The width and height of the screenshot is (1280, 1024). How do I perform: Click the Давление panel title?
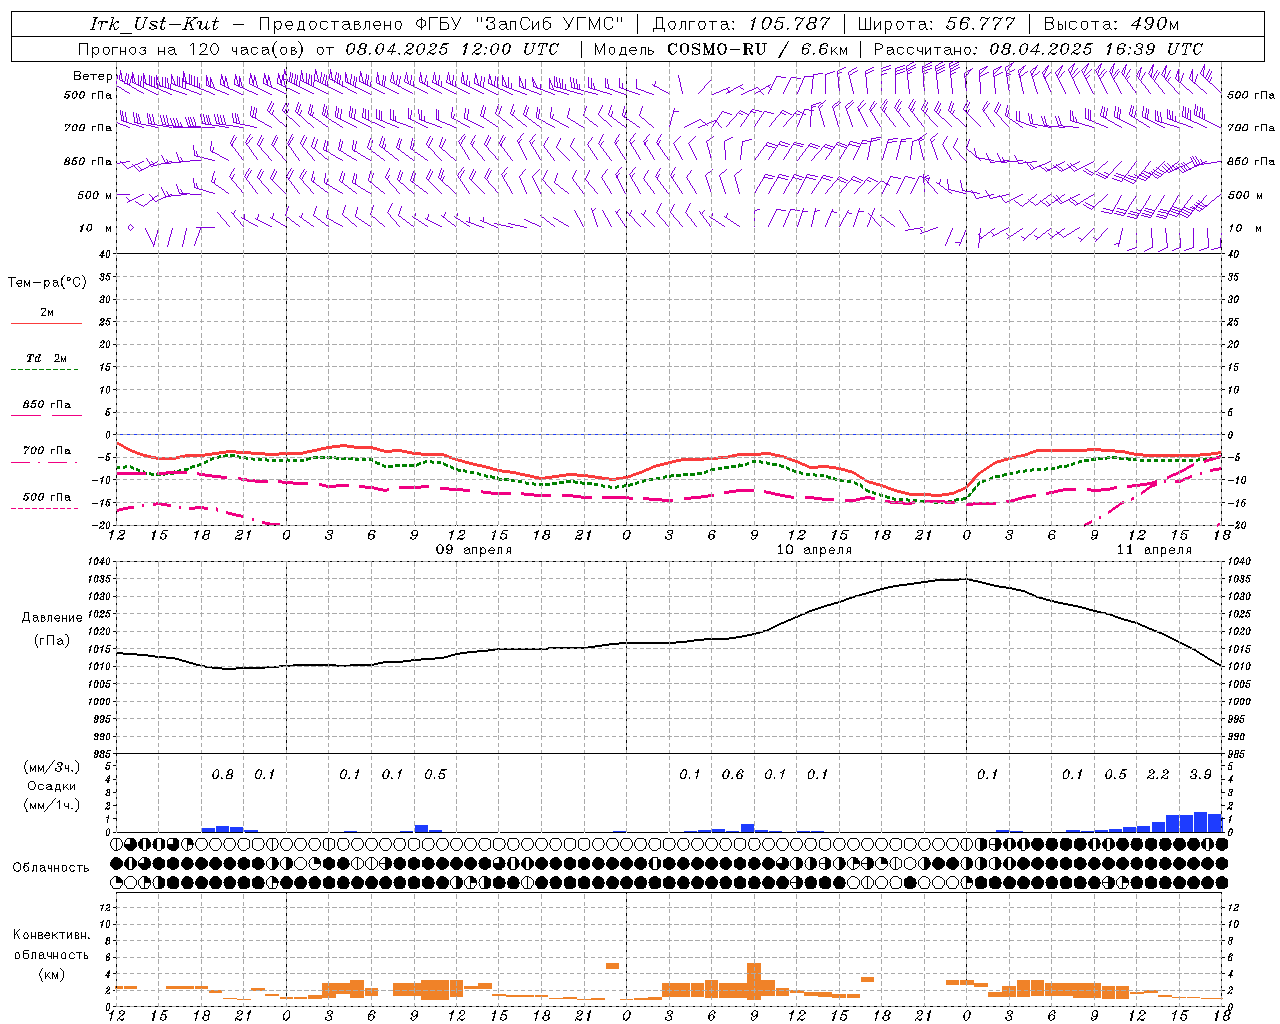coord(52,618)
